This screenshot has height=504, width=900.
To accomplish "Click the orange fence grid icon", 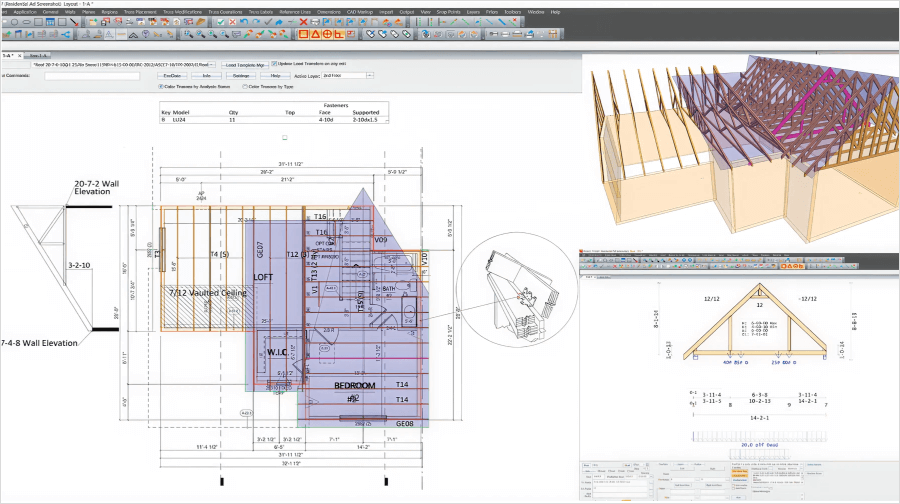I will pyautogui.click(x=553, y=34).
